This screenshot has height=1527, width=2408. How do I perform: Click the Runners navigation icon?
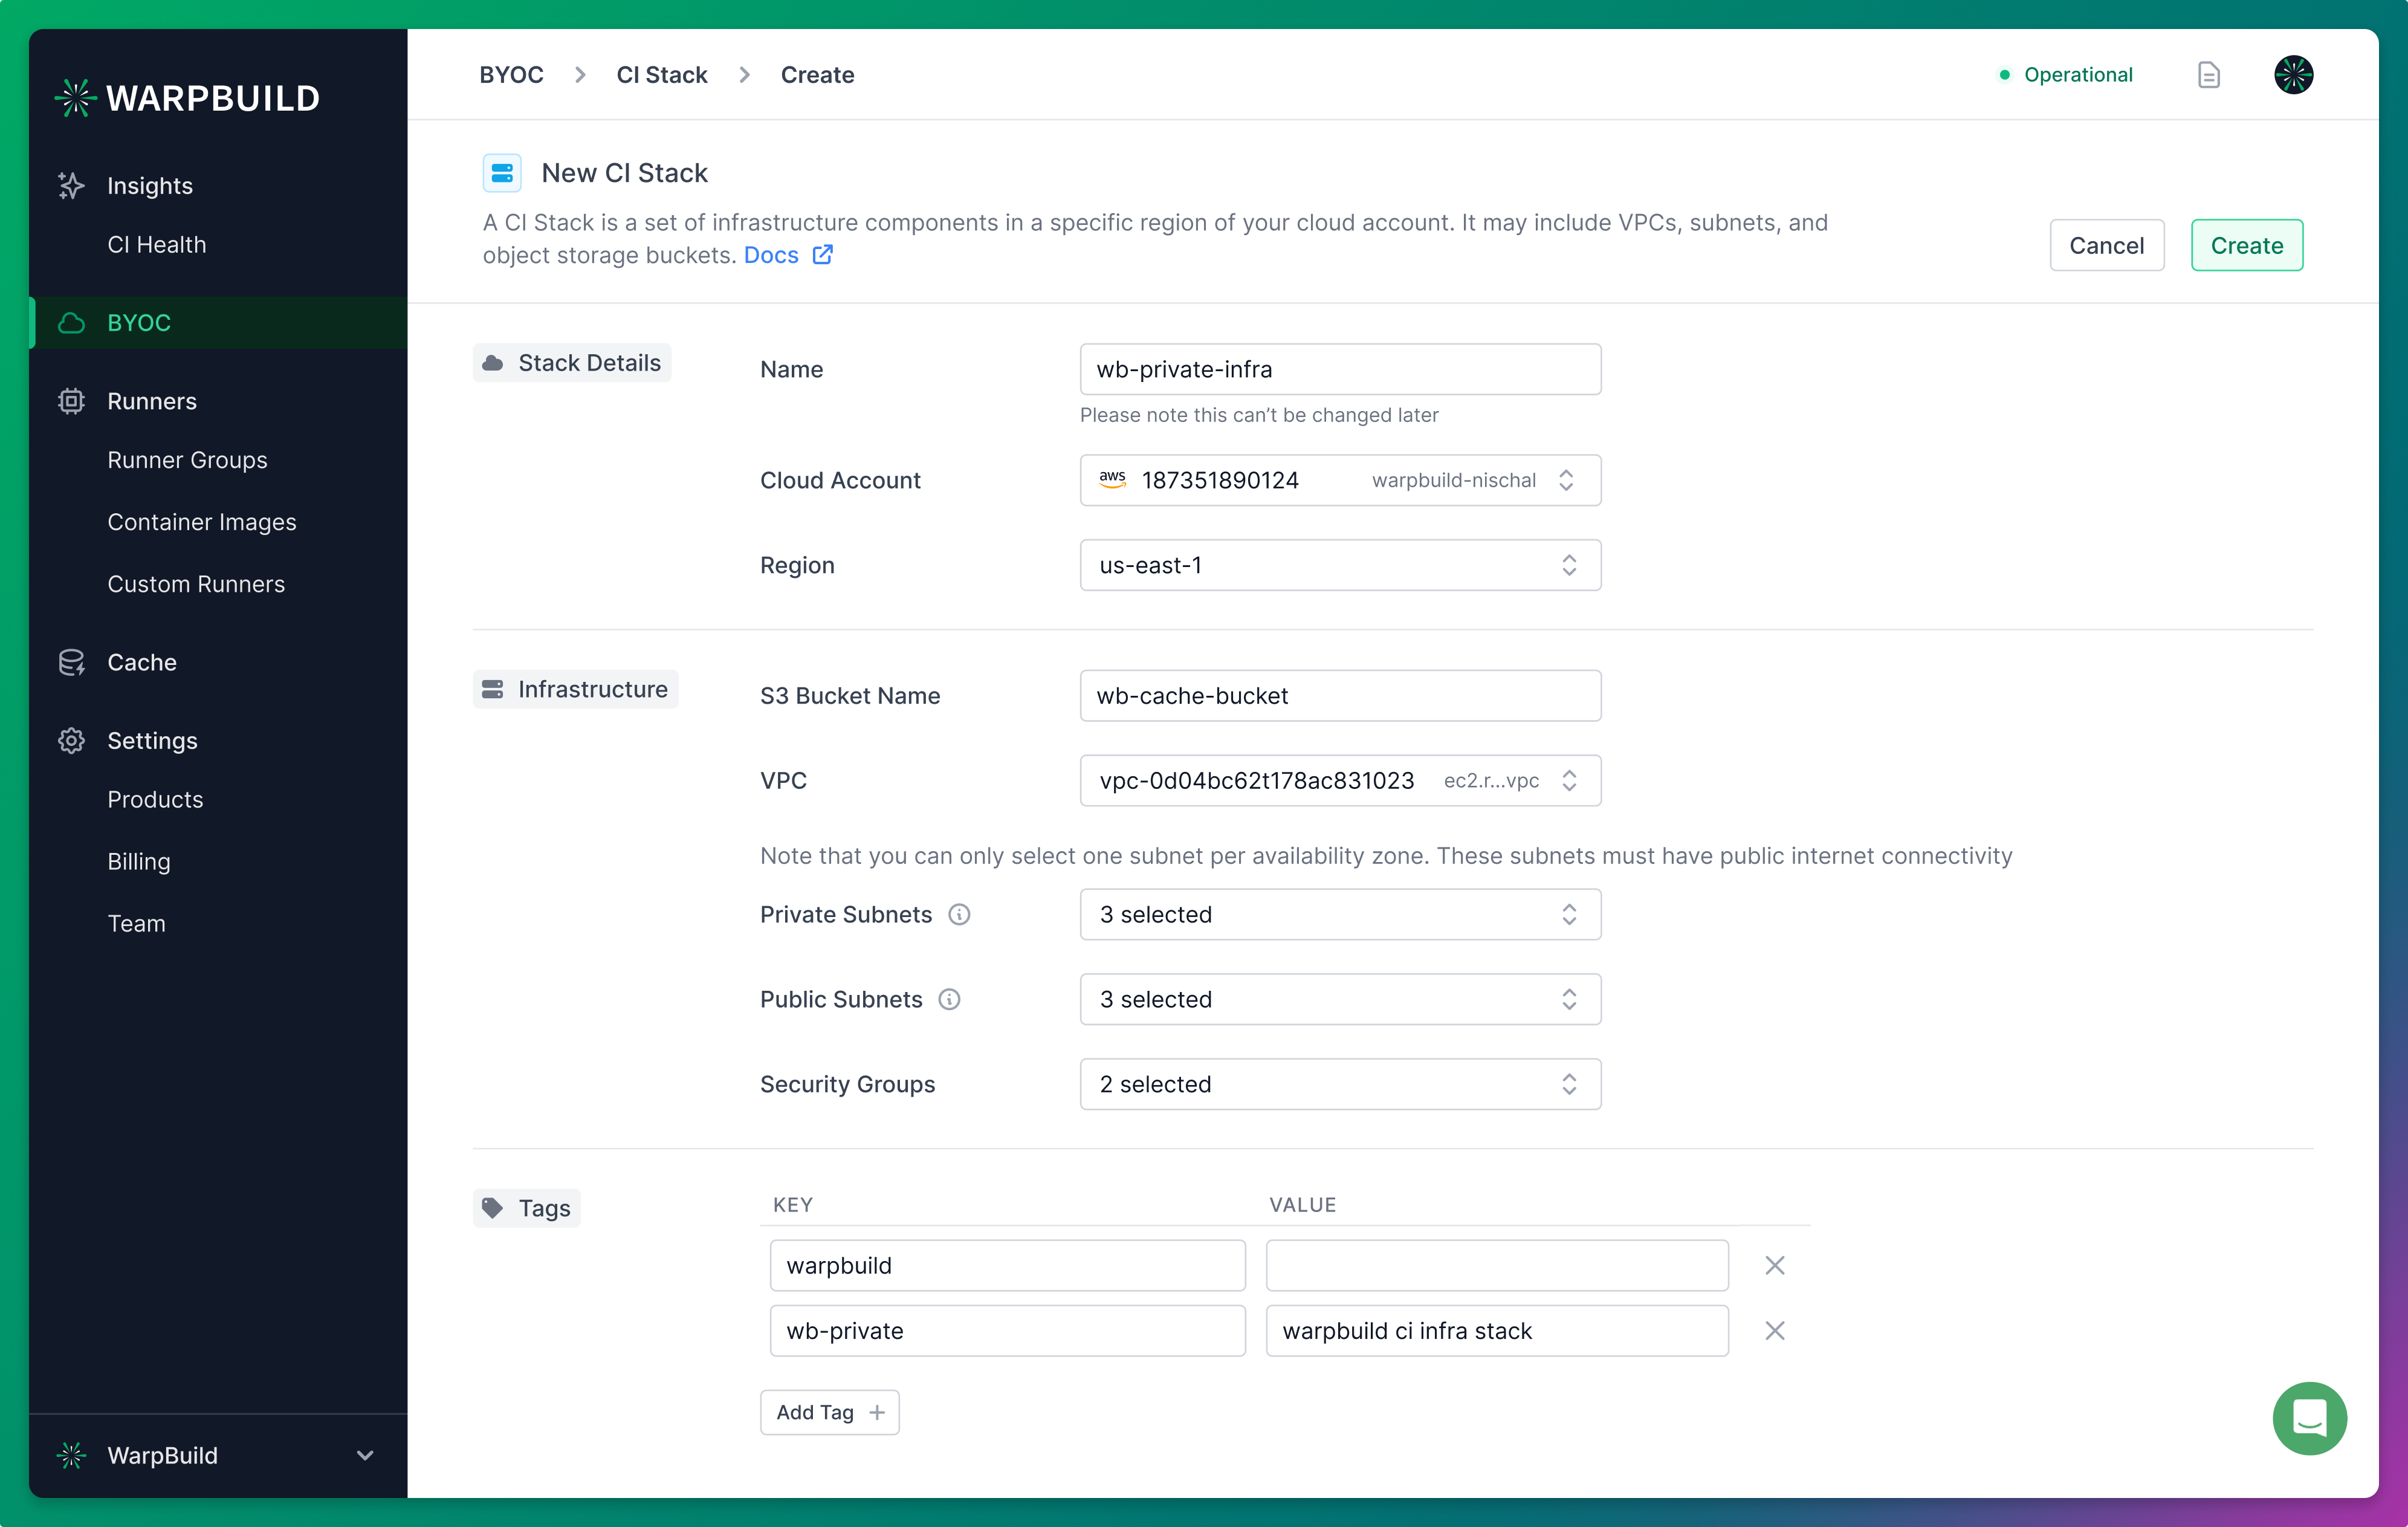click(70, 400)
